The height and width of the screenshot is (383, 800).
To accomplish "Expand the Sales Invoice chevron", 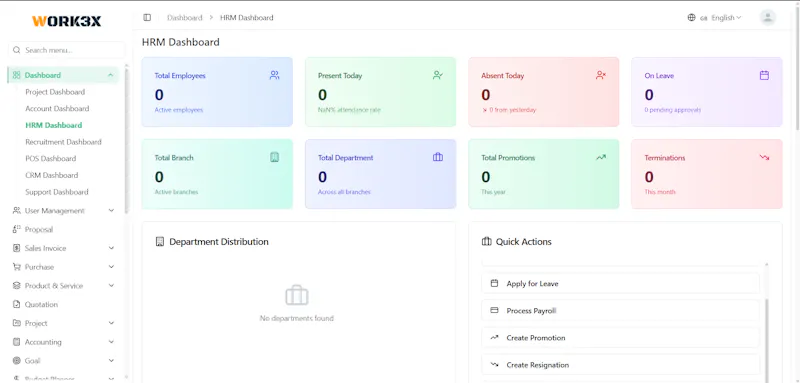I will click(x=111, y=248).
